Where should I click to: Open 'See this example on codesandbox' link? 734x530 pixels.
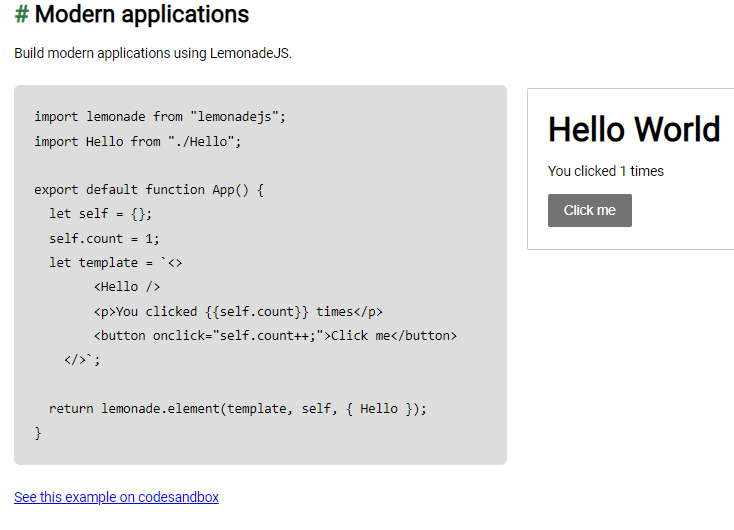[116, 497]
